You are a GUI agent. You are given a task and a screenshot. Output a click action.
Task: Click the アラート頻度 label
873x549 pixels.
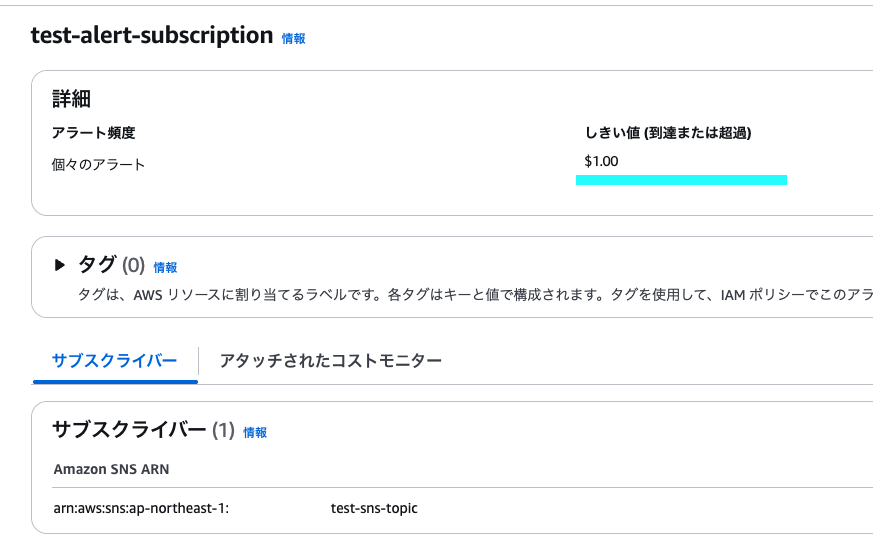click(x=94, y=133)
